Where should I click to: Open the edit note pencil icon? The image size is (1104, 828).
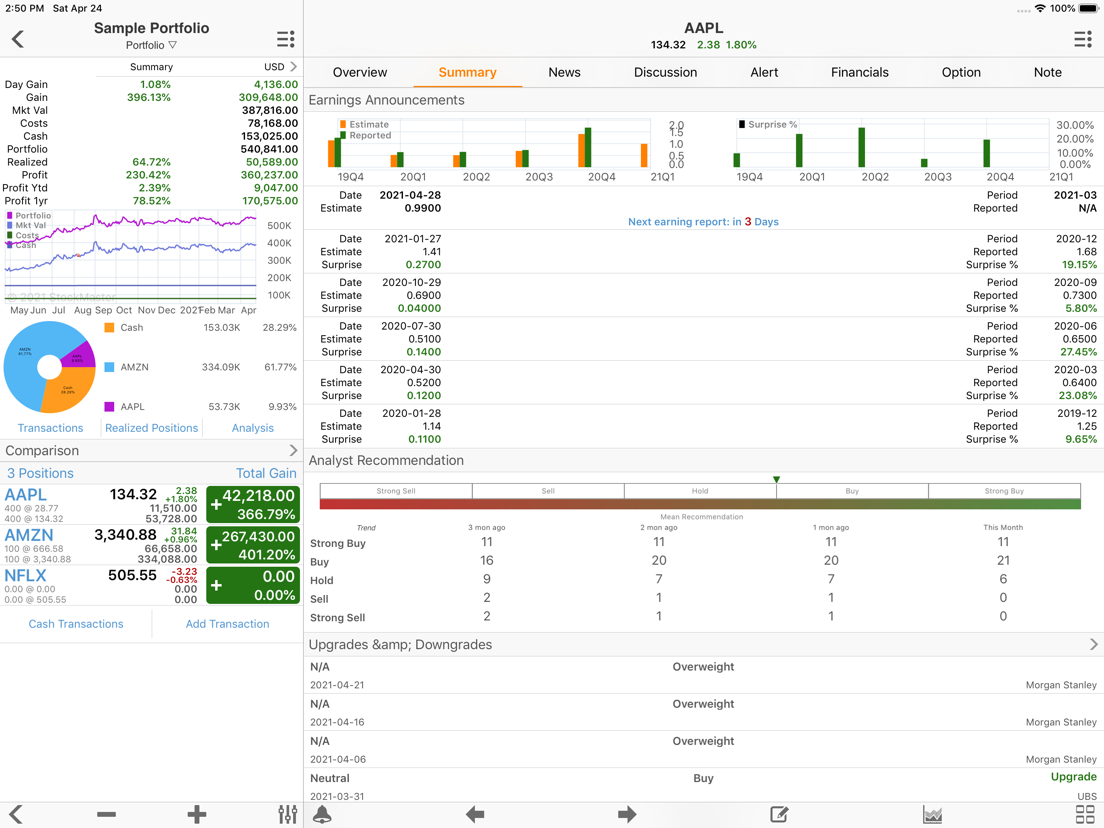[x=779, y=815]
